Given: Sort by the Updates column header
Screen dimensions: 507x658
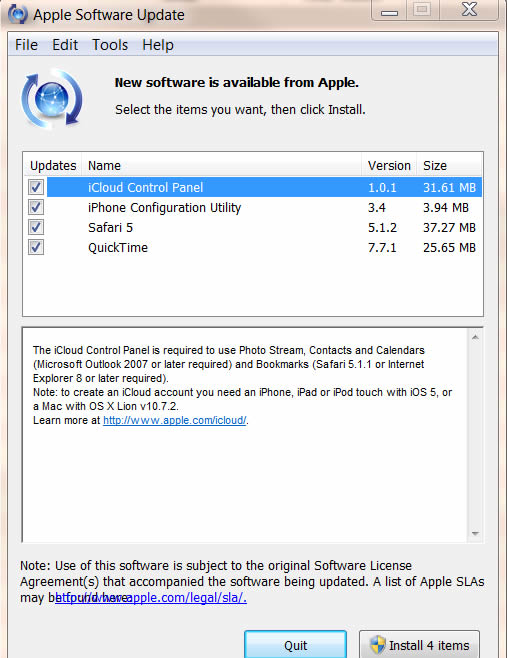Looking at the screenshot, I should click(53, 165).
